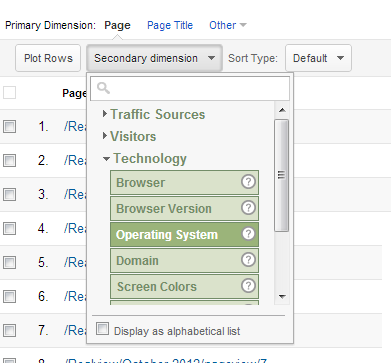
Task: Check the box for row 7
Action: (9, 330)
